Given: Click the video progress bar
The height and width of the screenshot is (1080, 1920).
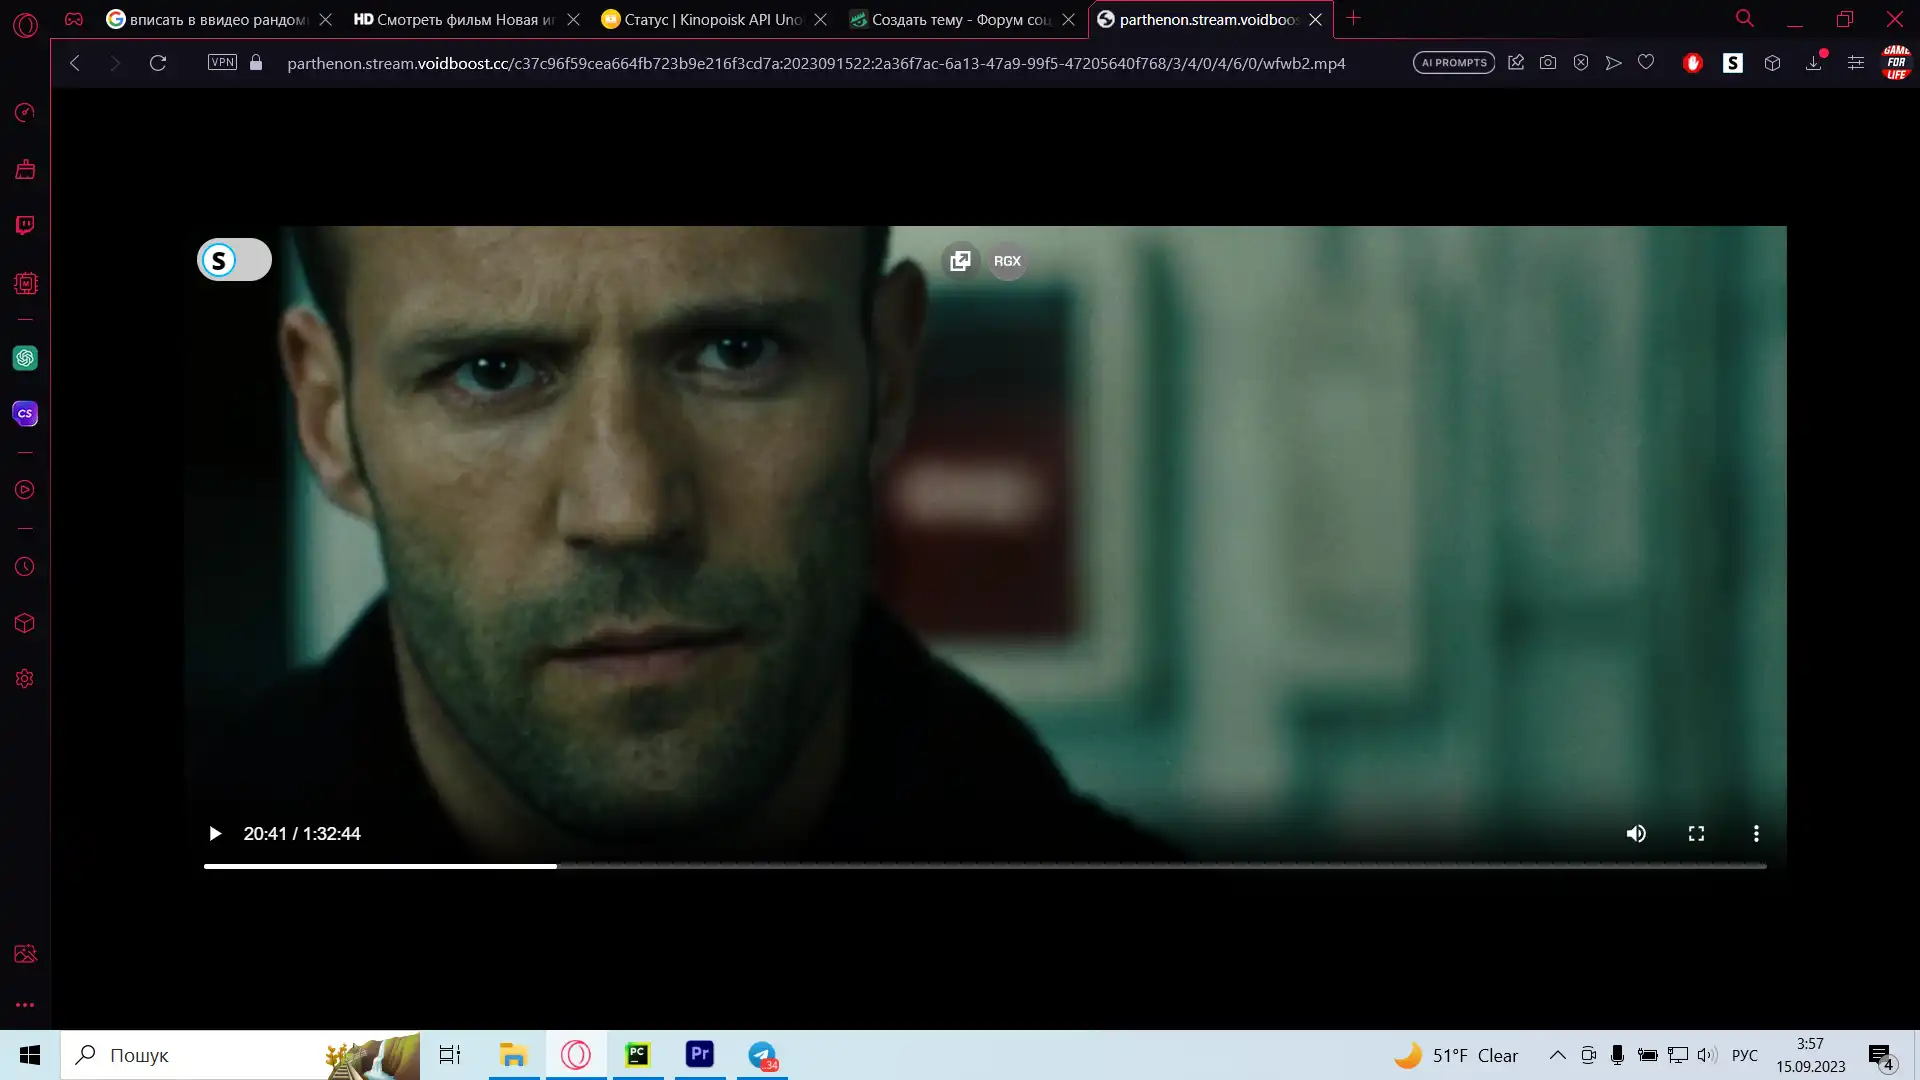Looking at the screenshot, I should pyautogui.click(x=985, y=866).
